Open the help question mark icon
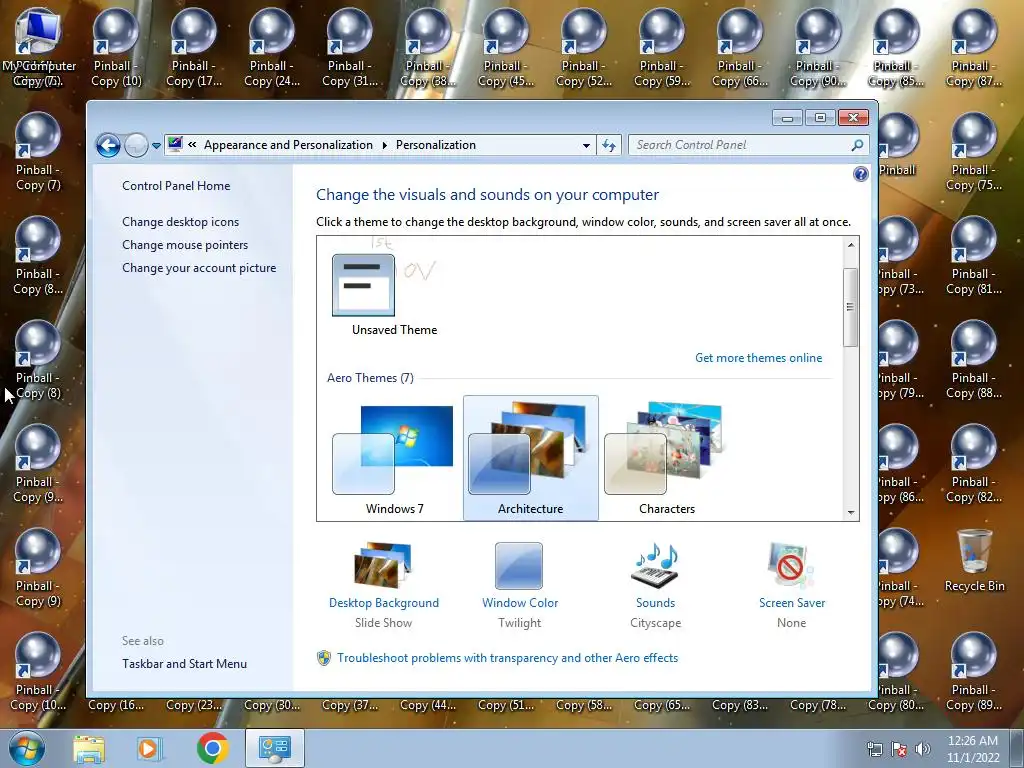Viewport: 1024px width, 768px height. coord(861,174)
